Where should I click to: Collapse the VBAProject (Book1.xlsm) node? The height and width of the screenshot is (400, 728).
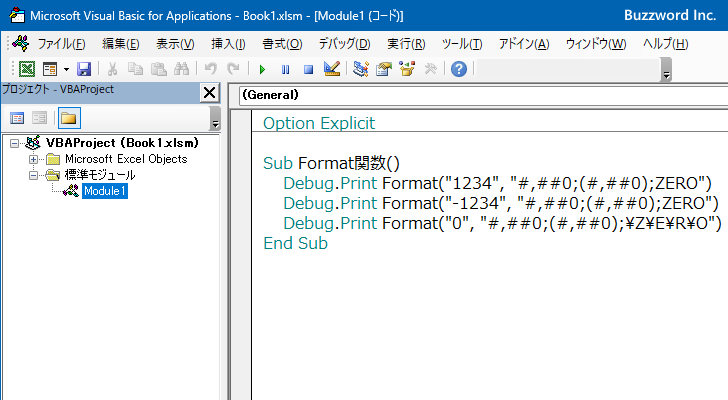click(14, 143)
